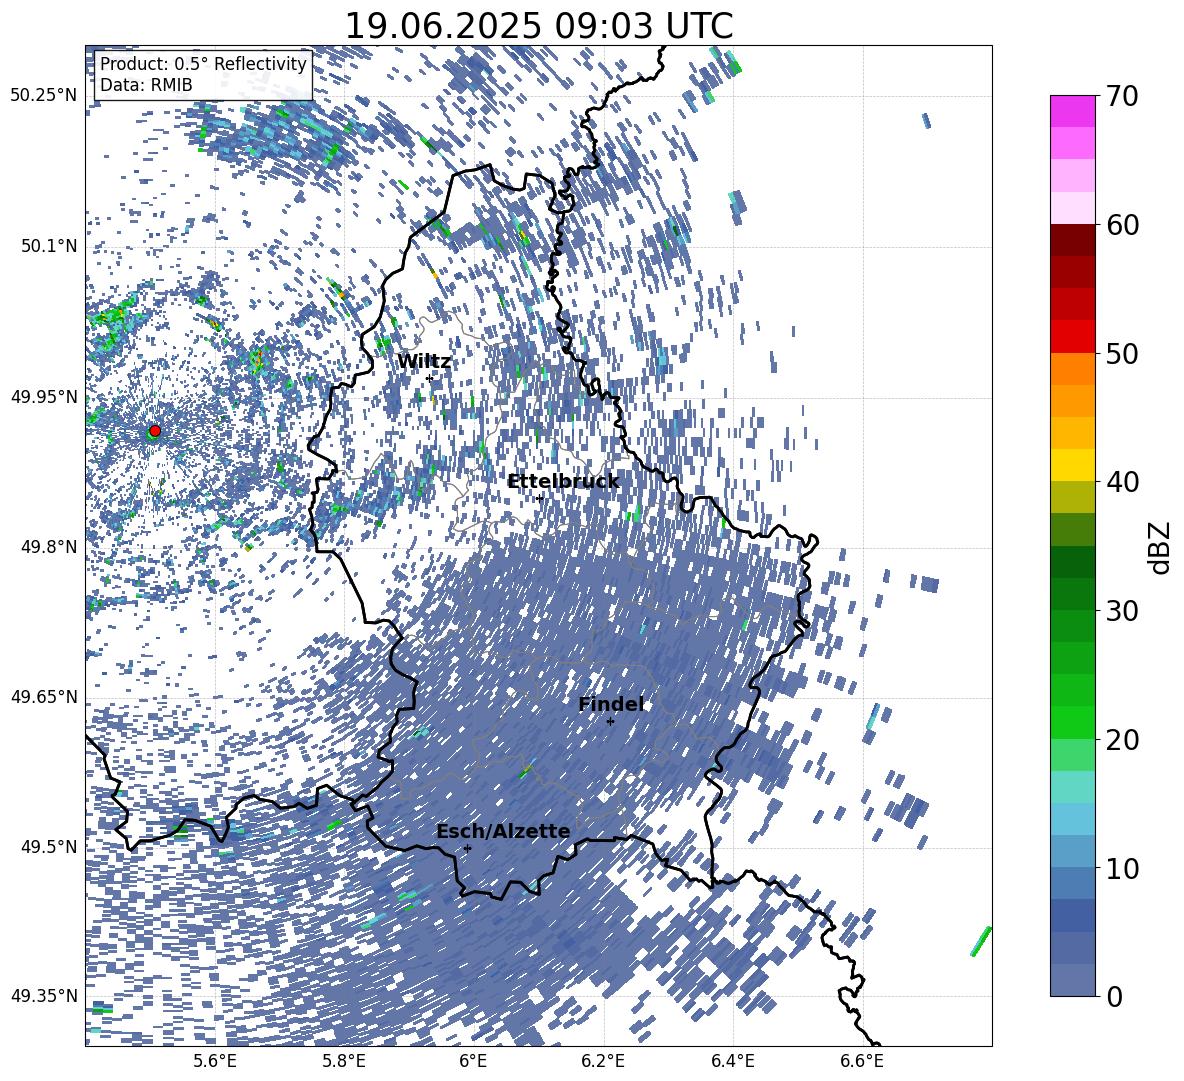The width and height of the screenshot is (1184, 1081).
Task: Click the 50.1°N latitude label
Action: 48,246
